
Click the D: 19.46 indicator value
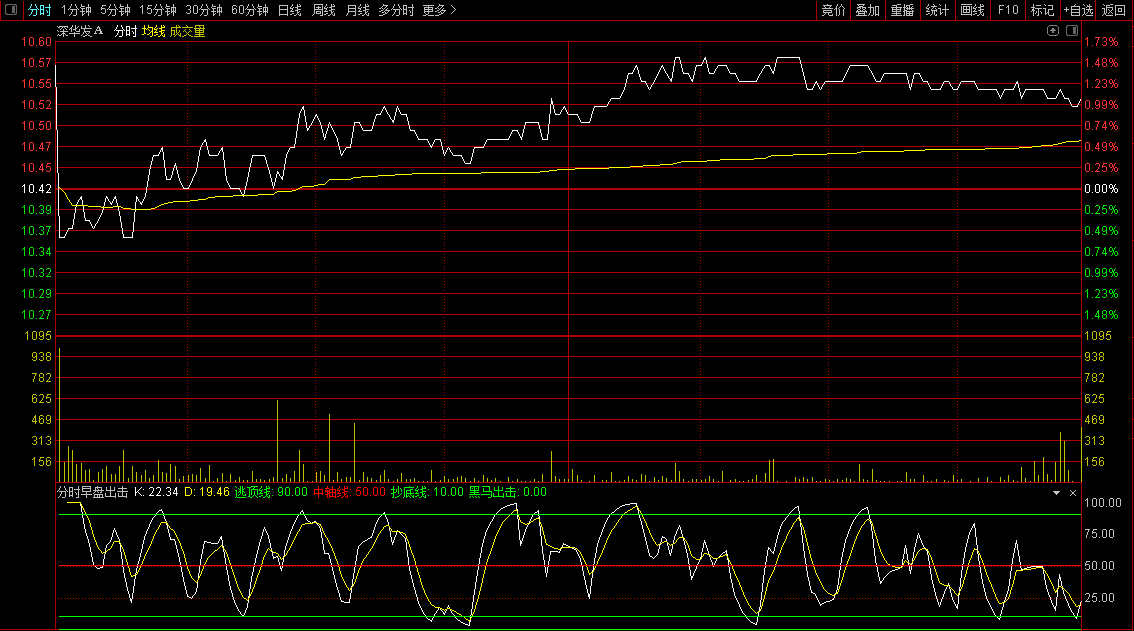coord(207,492)
